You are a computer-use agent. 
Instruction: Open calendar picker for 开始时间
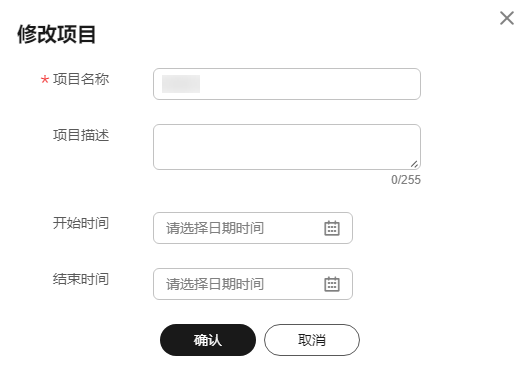click(x=332, y=228)
